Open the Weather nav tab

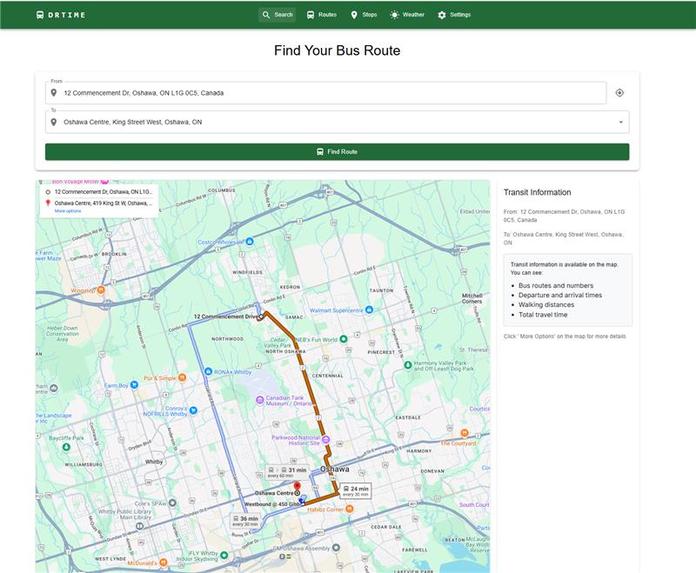pos(407,15)
